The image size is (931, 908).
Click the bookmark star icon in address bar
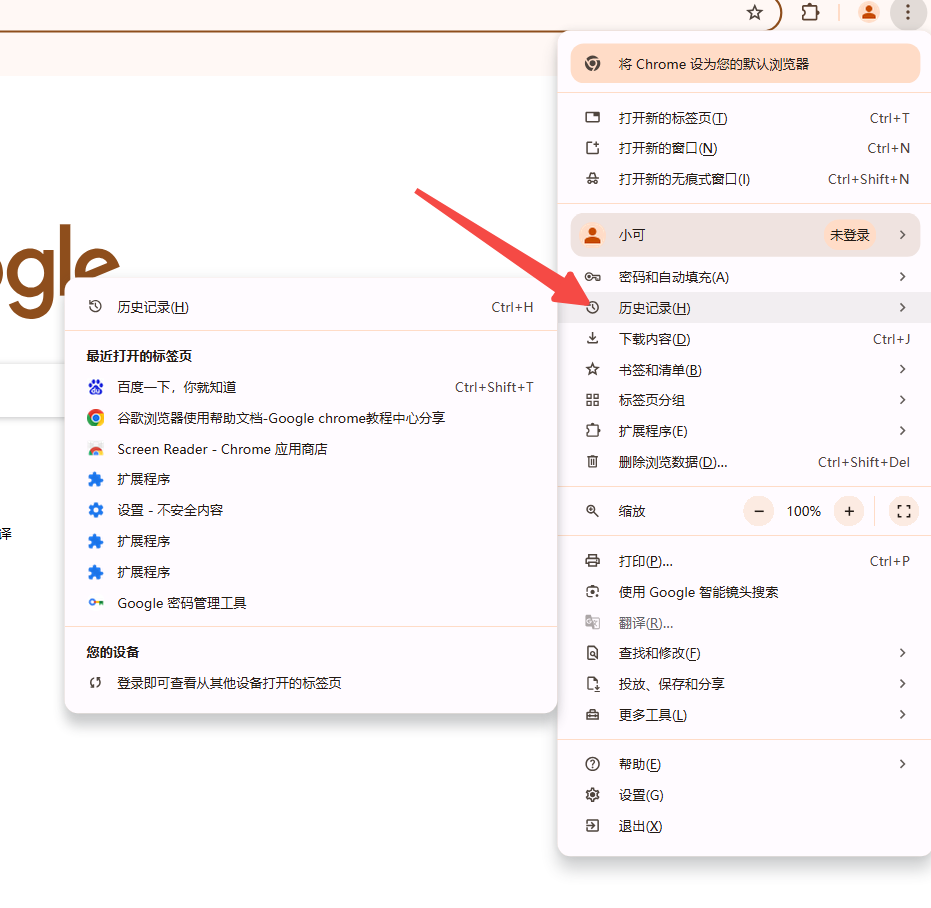pyautogui.click(x=754, y=12)
